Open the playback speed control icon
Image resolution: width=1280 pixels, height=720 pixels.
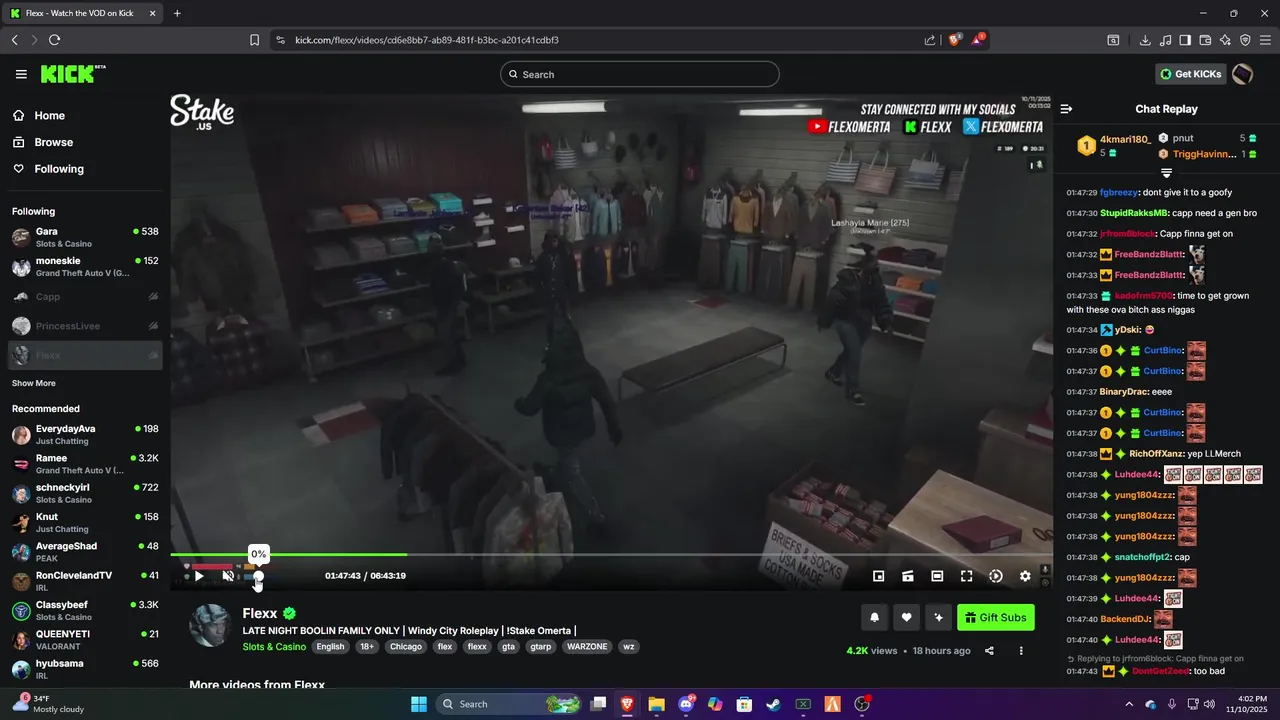click(x=996, y=576)
